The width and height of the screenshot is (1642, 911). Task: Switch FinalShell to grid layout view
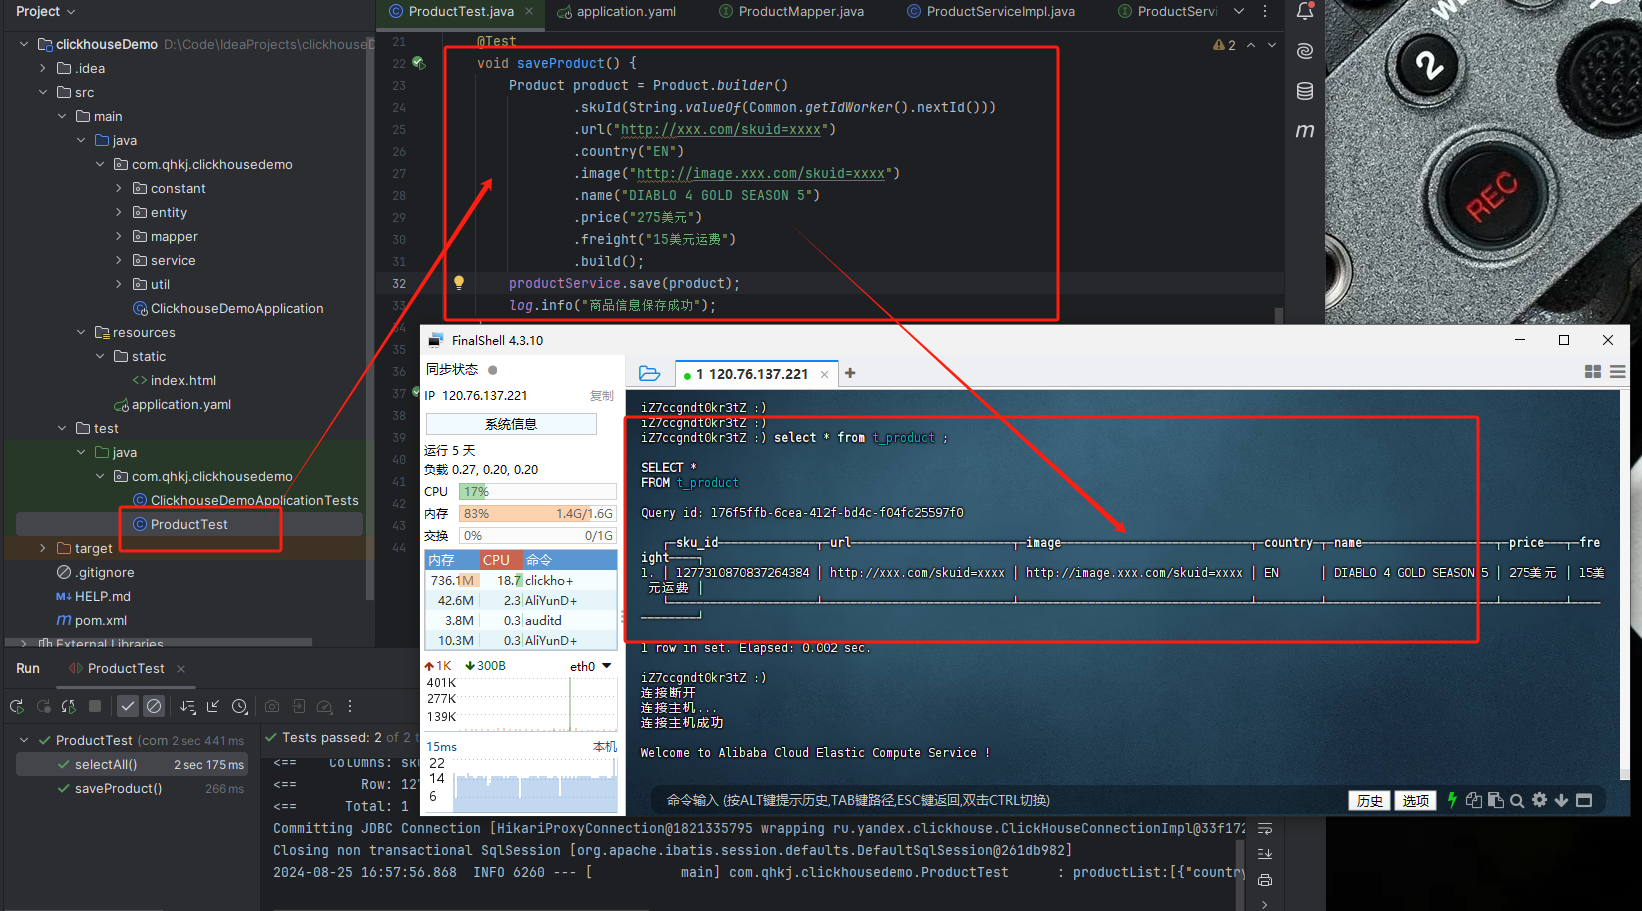(x=1593, y=372)
